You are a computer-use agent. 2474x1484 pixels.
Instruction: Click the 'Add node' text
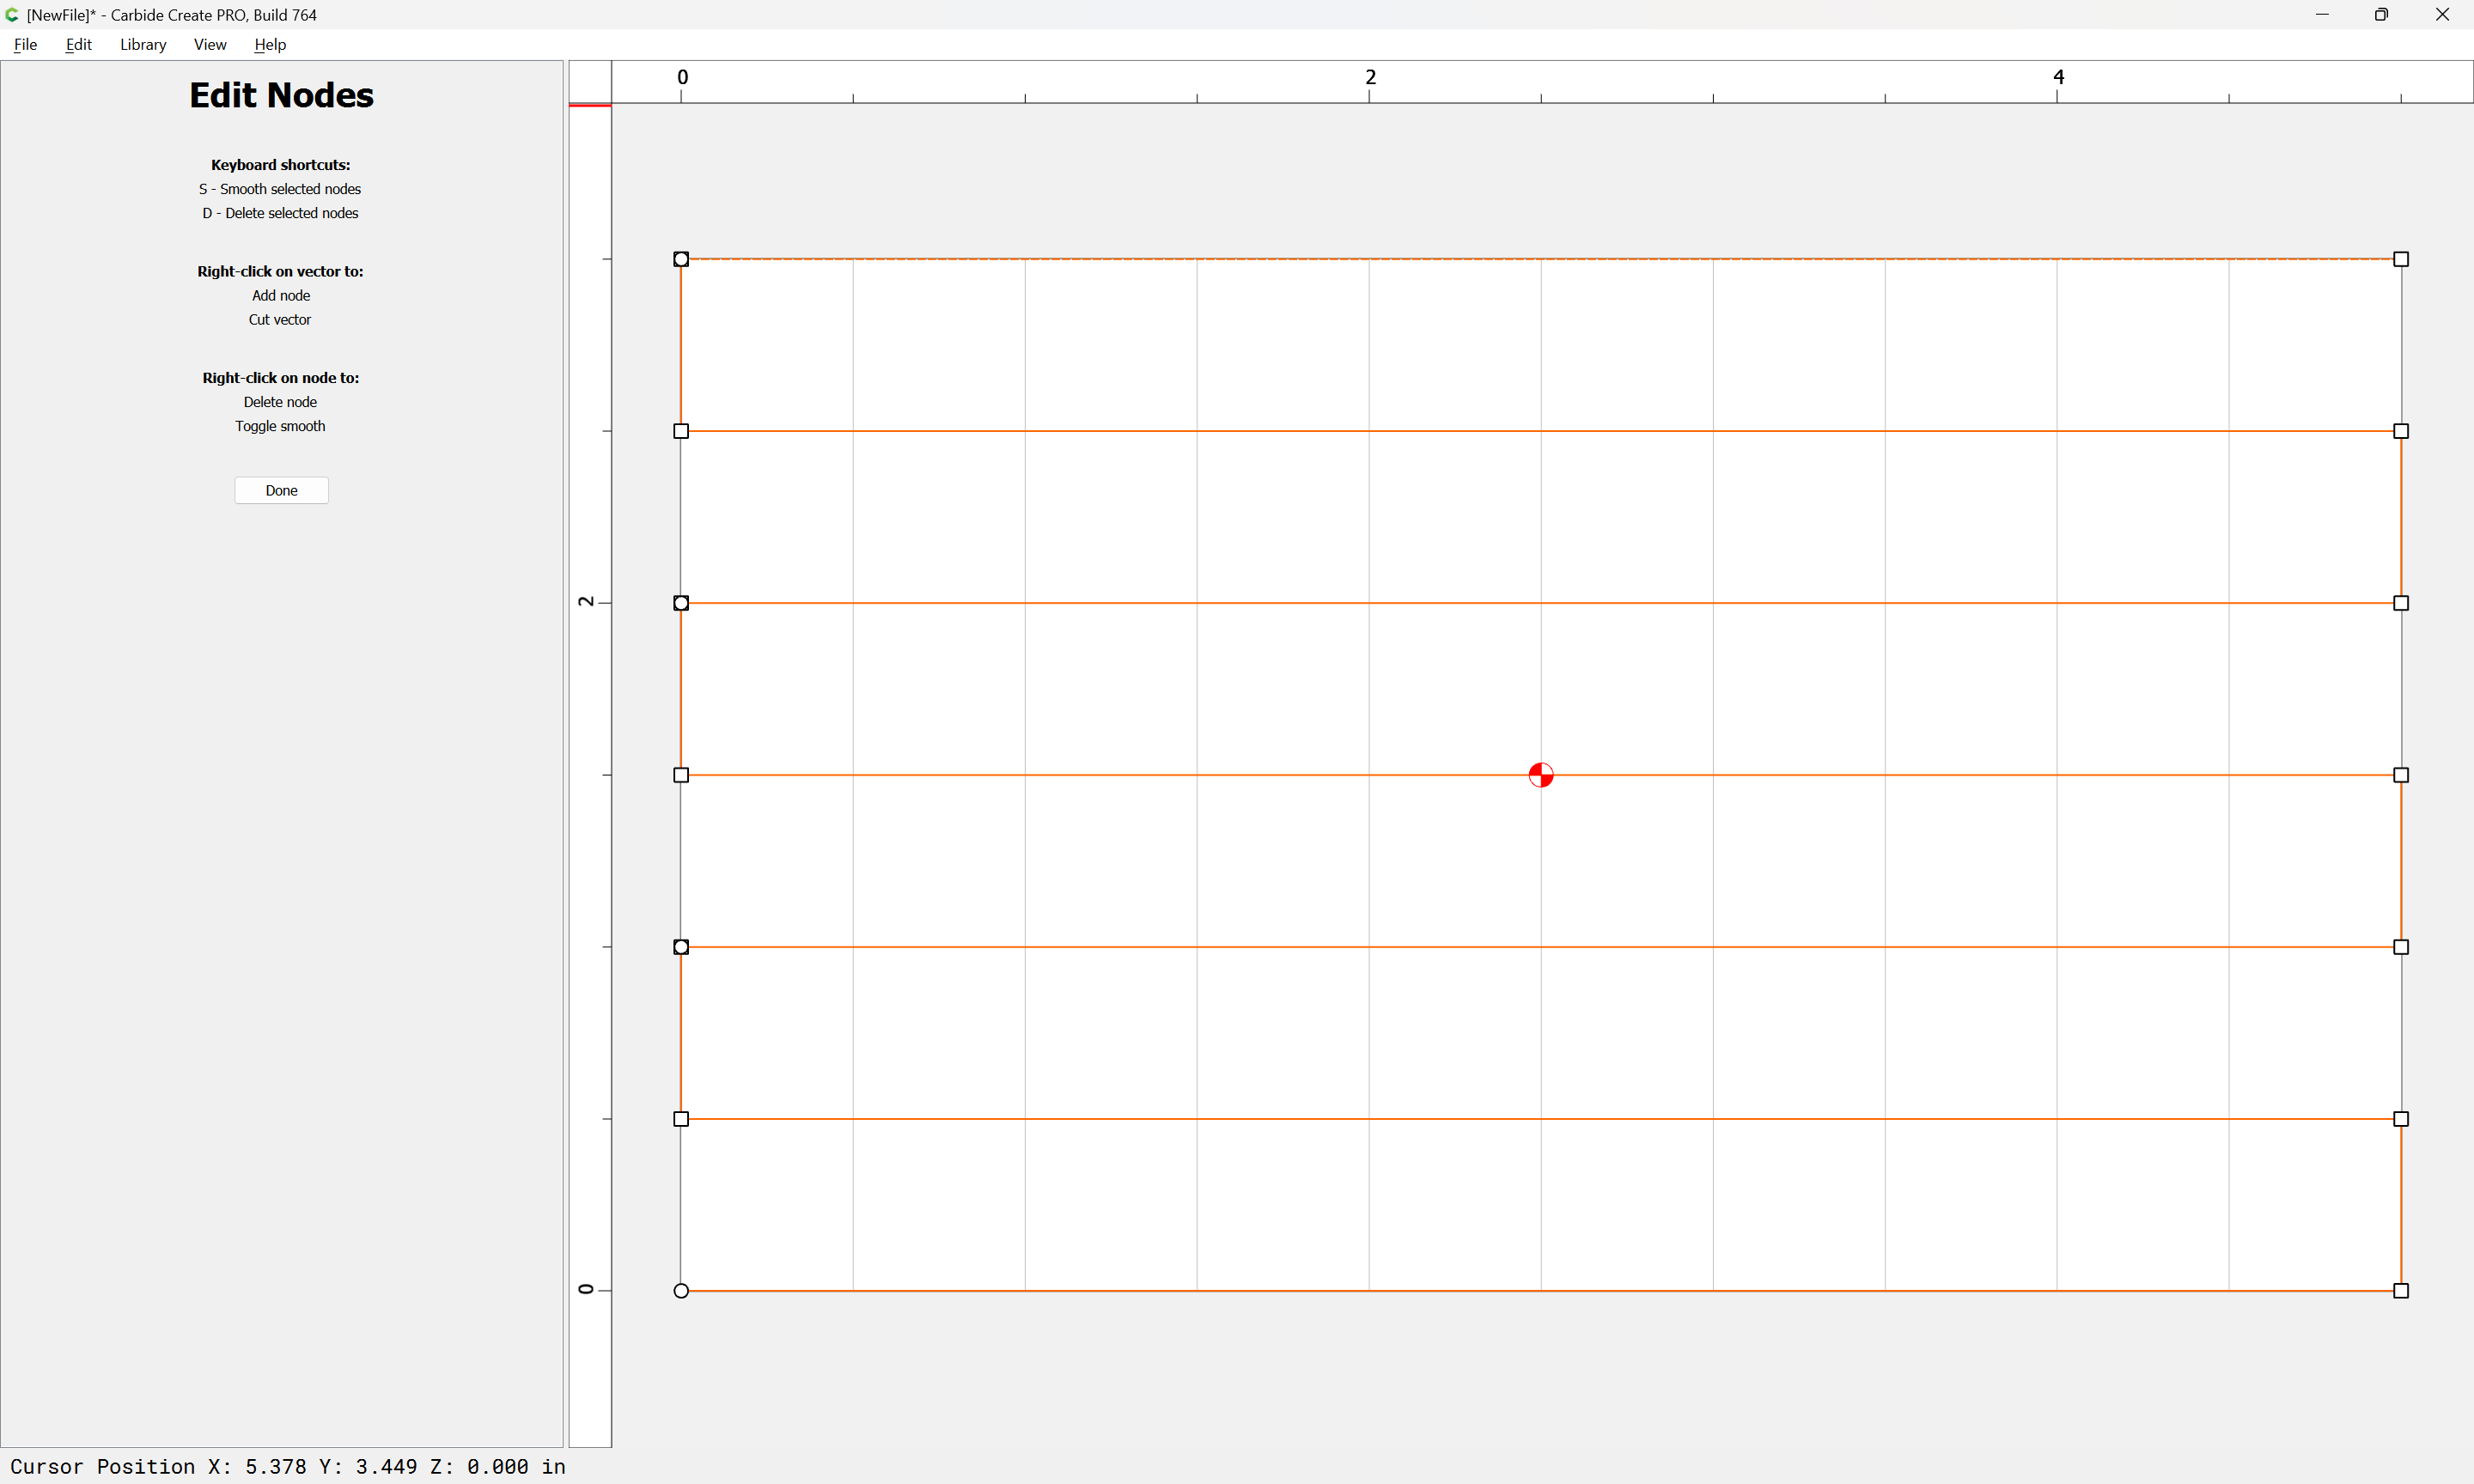tap(281, 295)
